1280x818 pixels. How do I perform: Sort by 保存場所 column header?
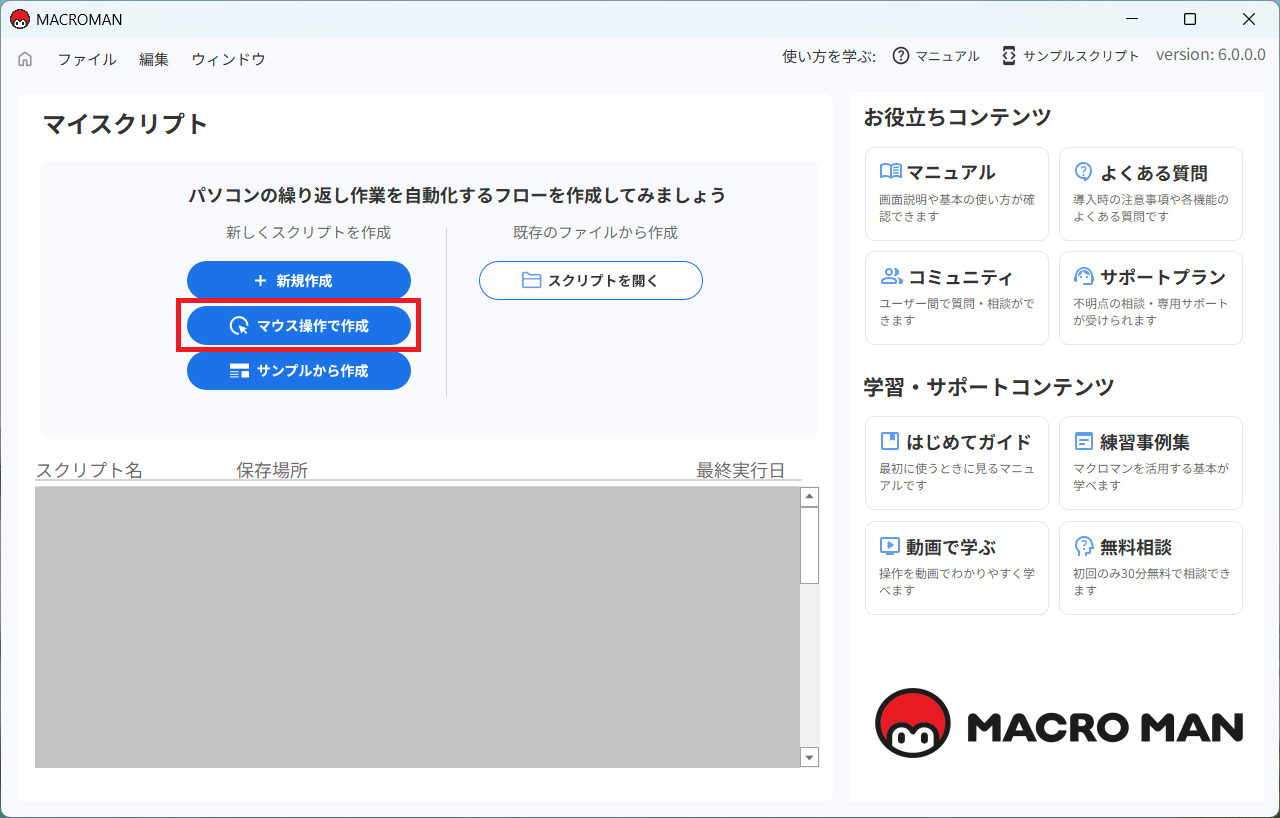click(272, 470)
